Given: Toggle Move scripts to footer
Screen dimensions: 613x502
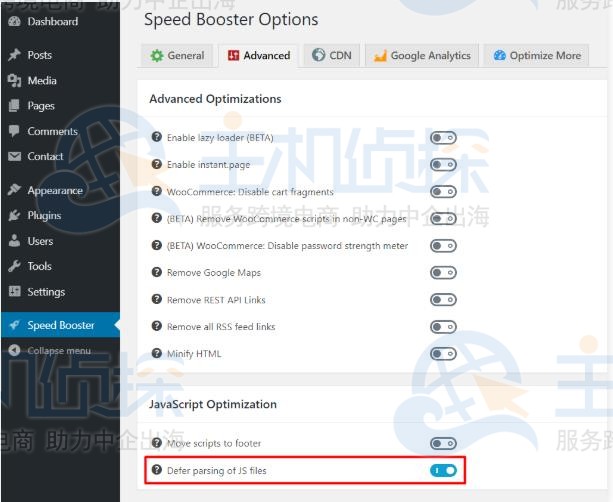Looking at the screenshot, I should pyautogui.click(x=443, y=443).
